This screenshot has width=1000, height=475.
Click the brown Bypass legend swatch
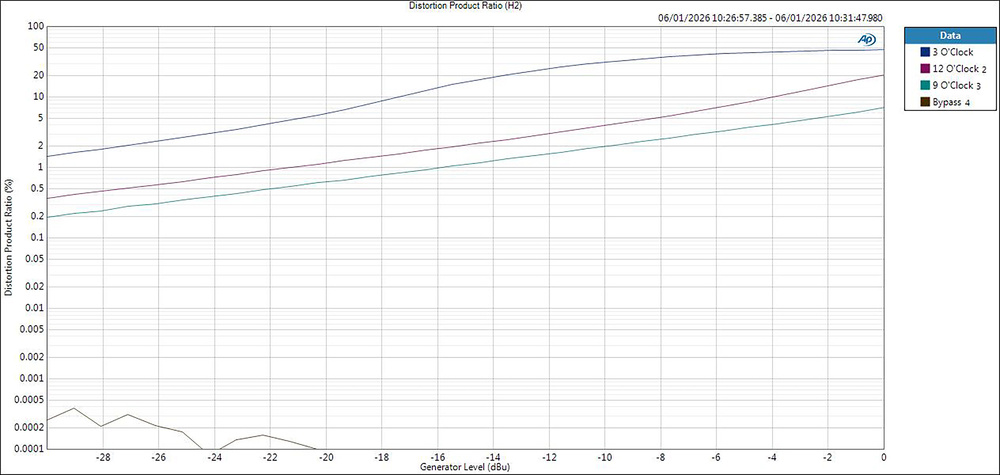point(924,102)
